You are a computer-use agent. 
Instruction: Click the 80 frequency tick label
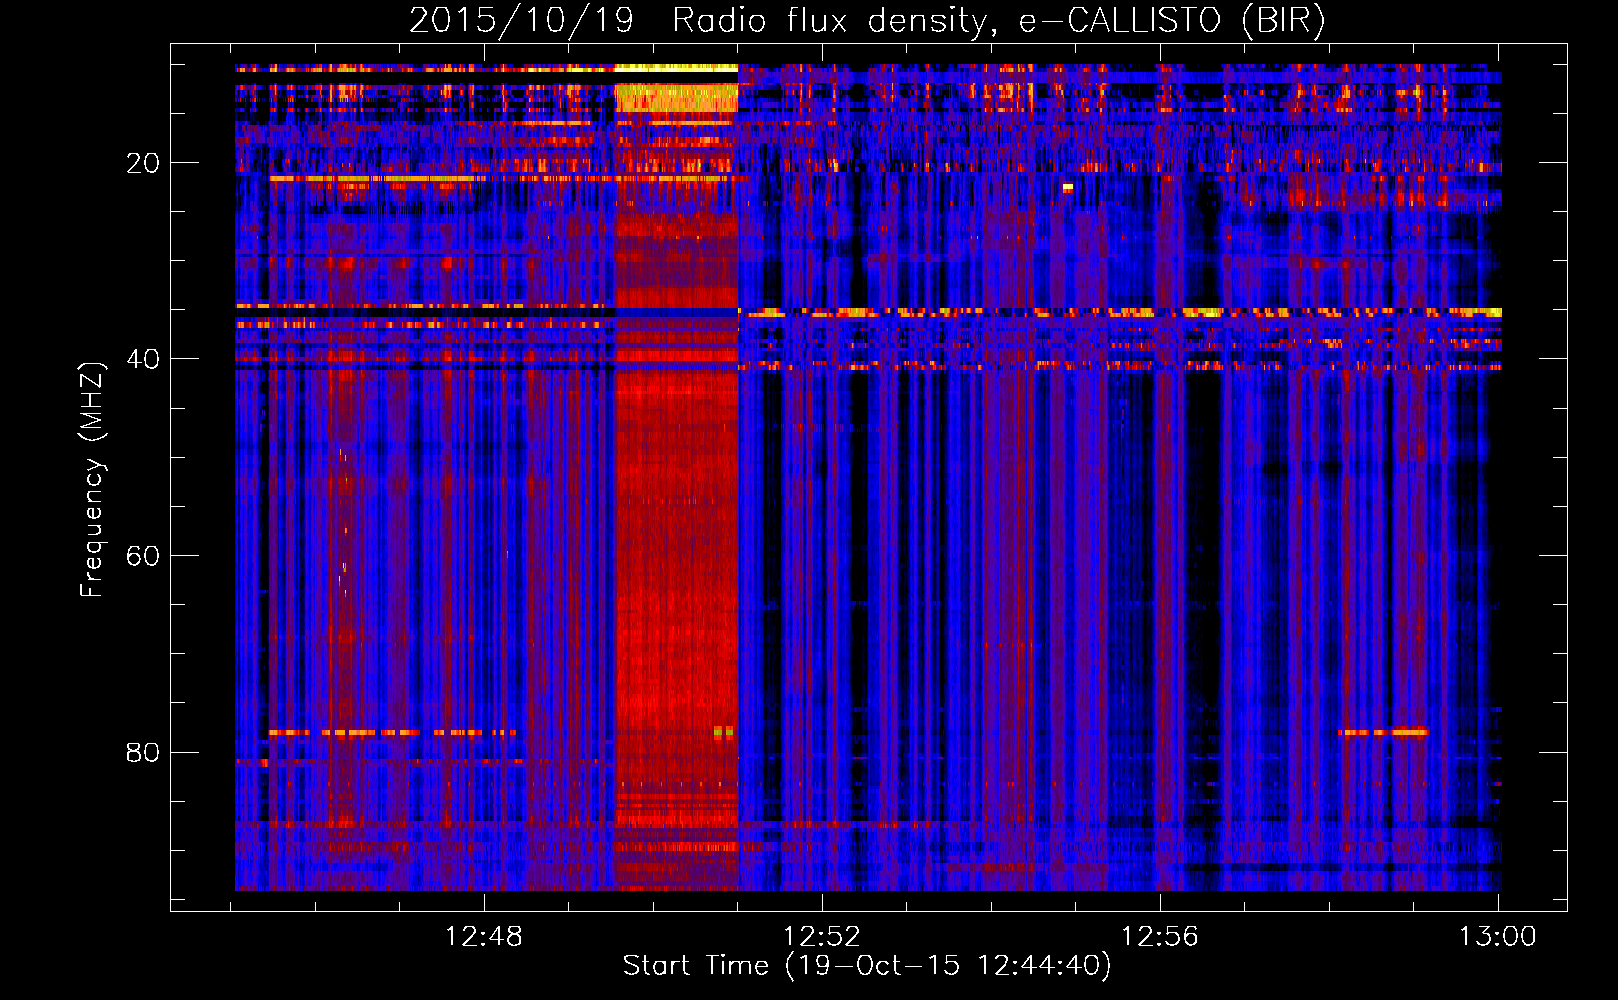pos(143,752)
